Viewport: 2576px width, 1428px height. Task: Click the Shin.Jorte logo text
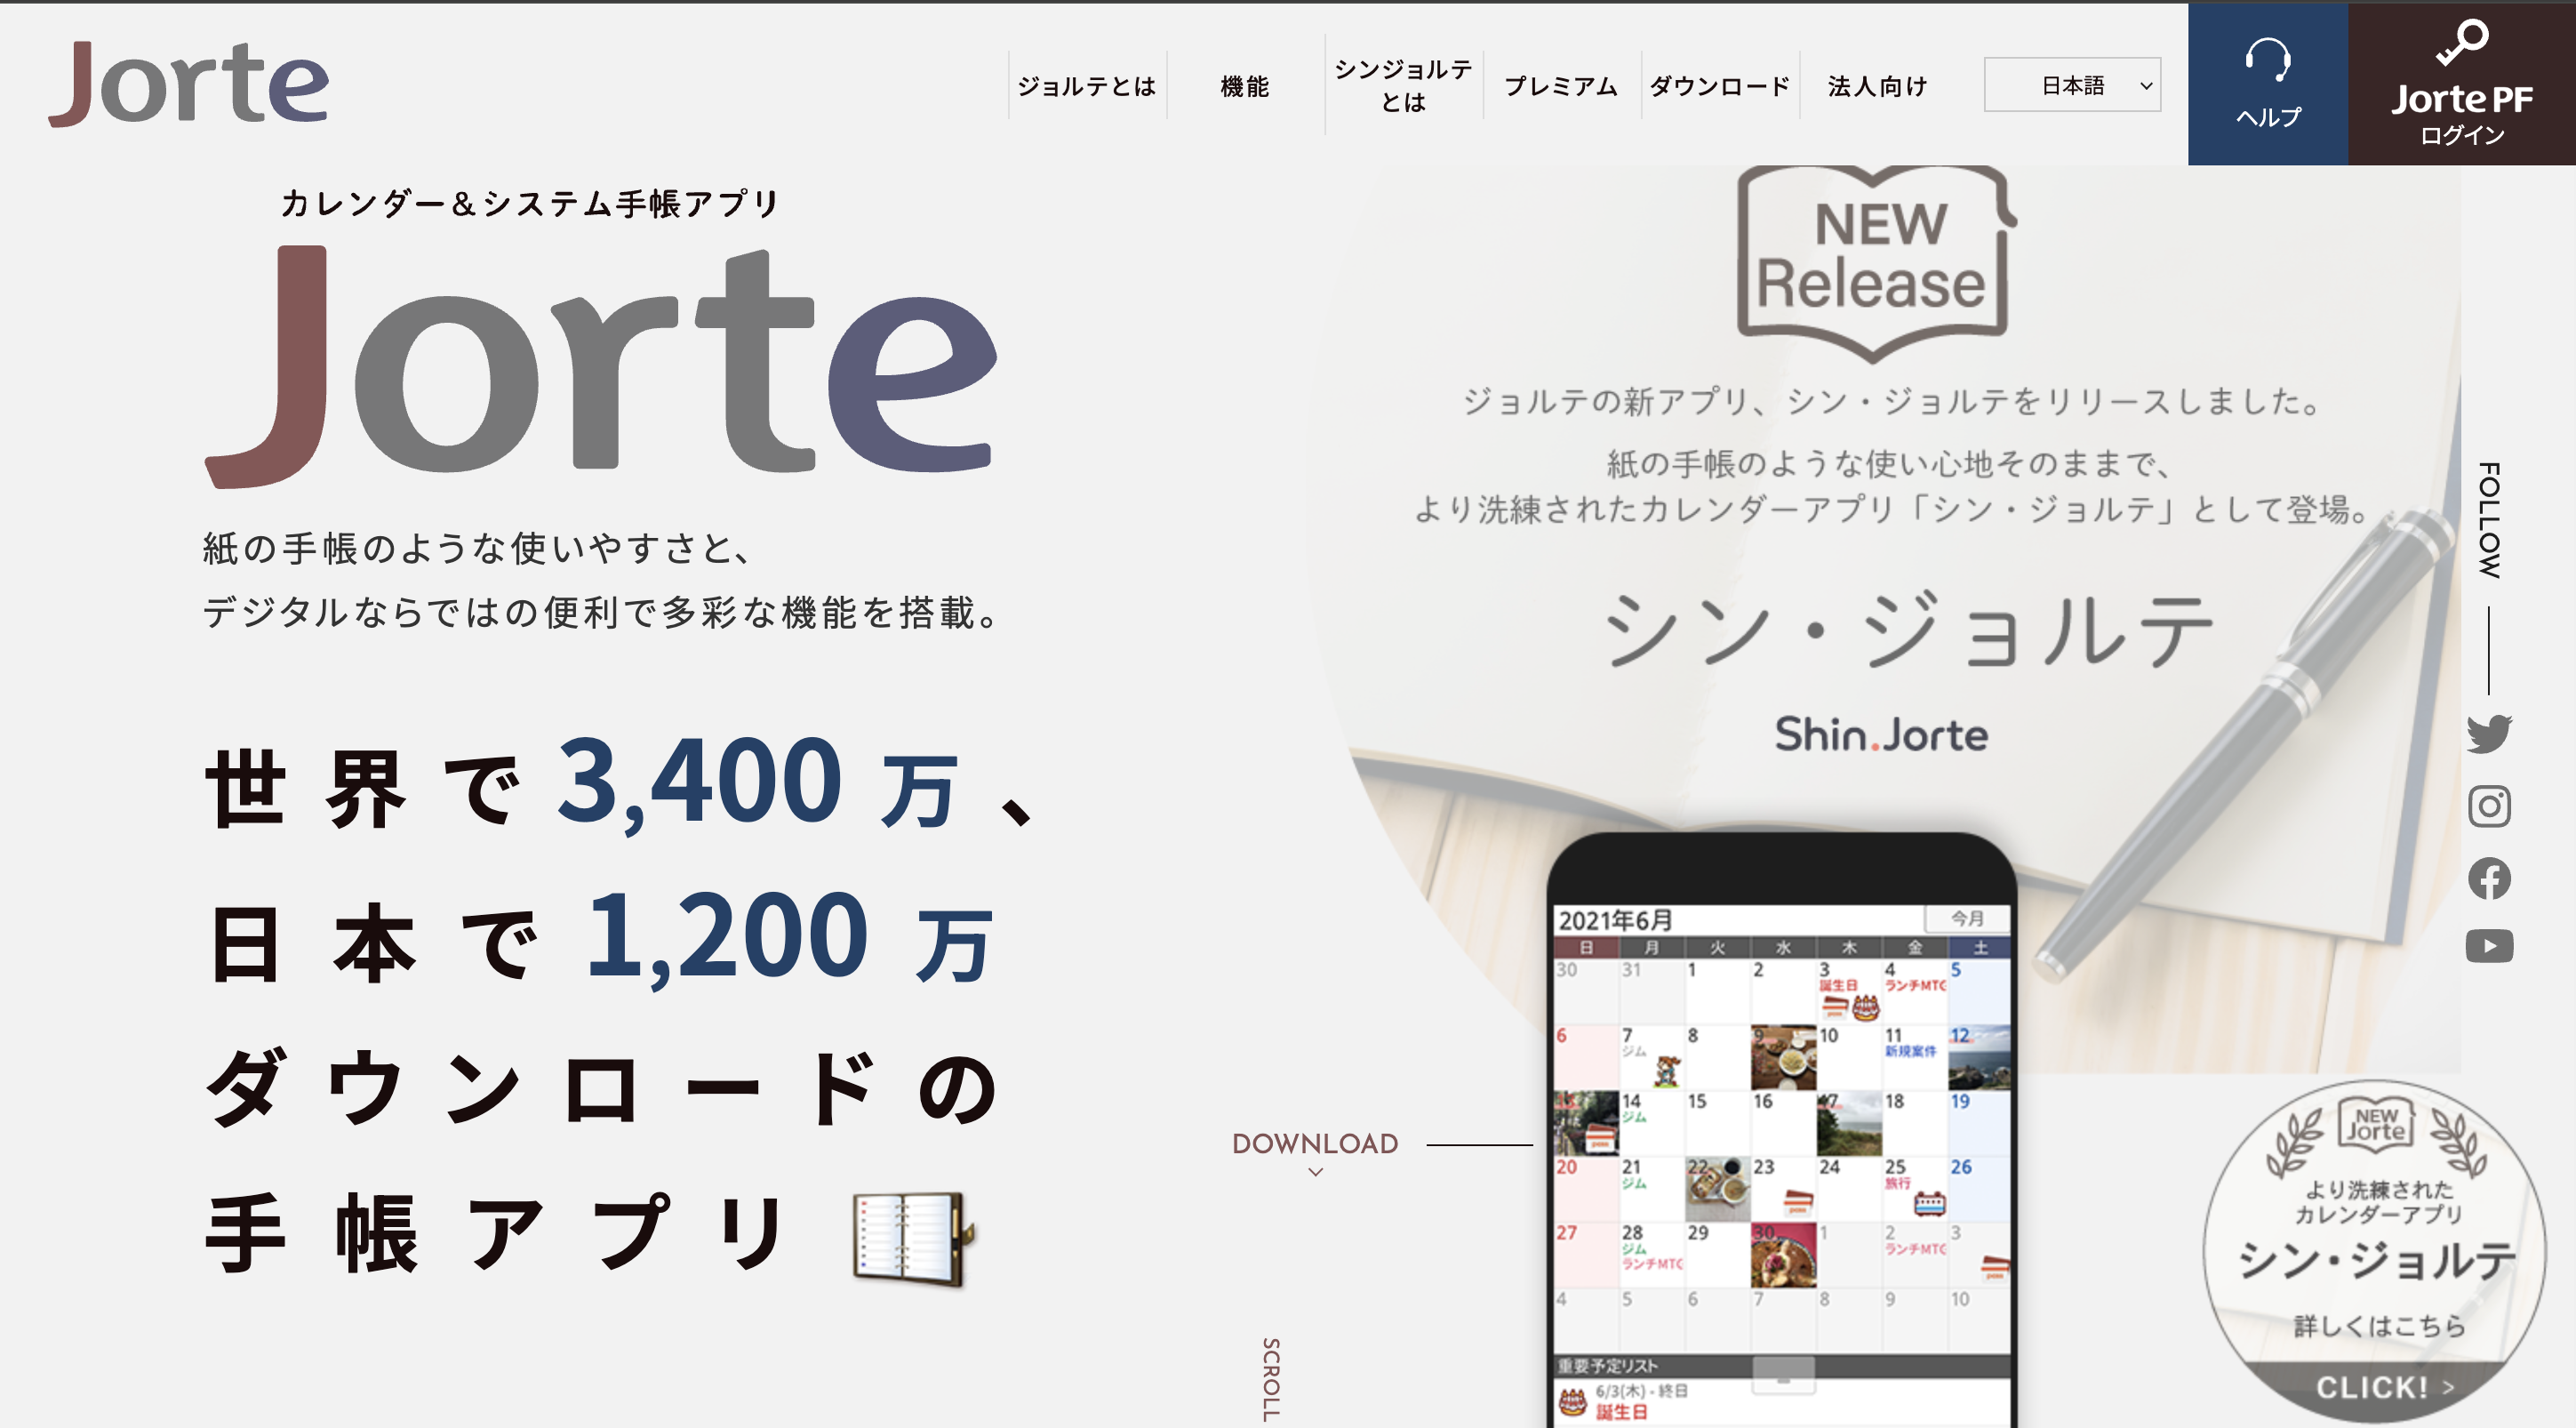[1881, 735]
